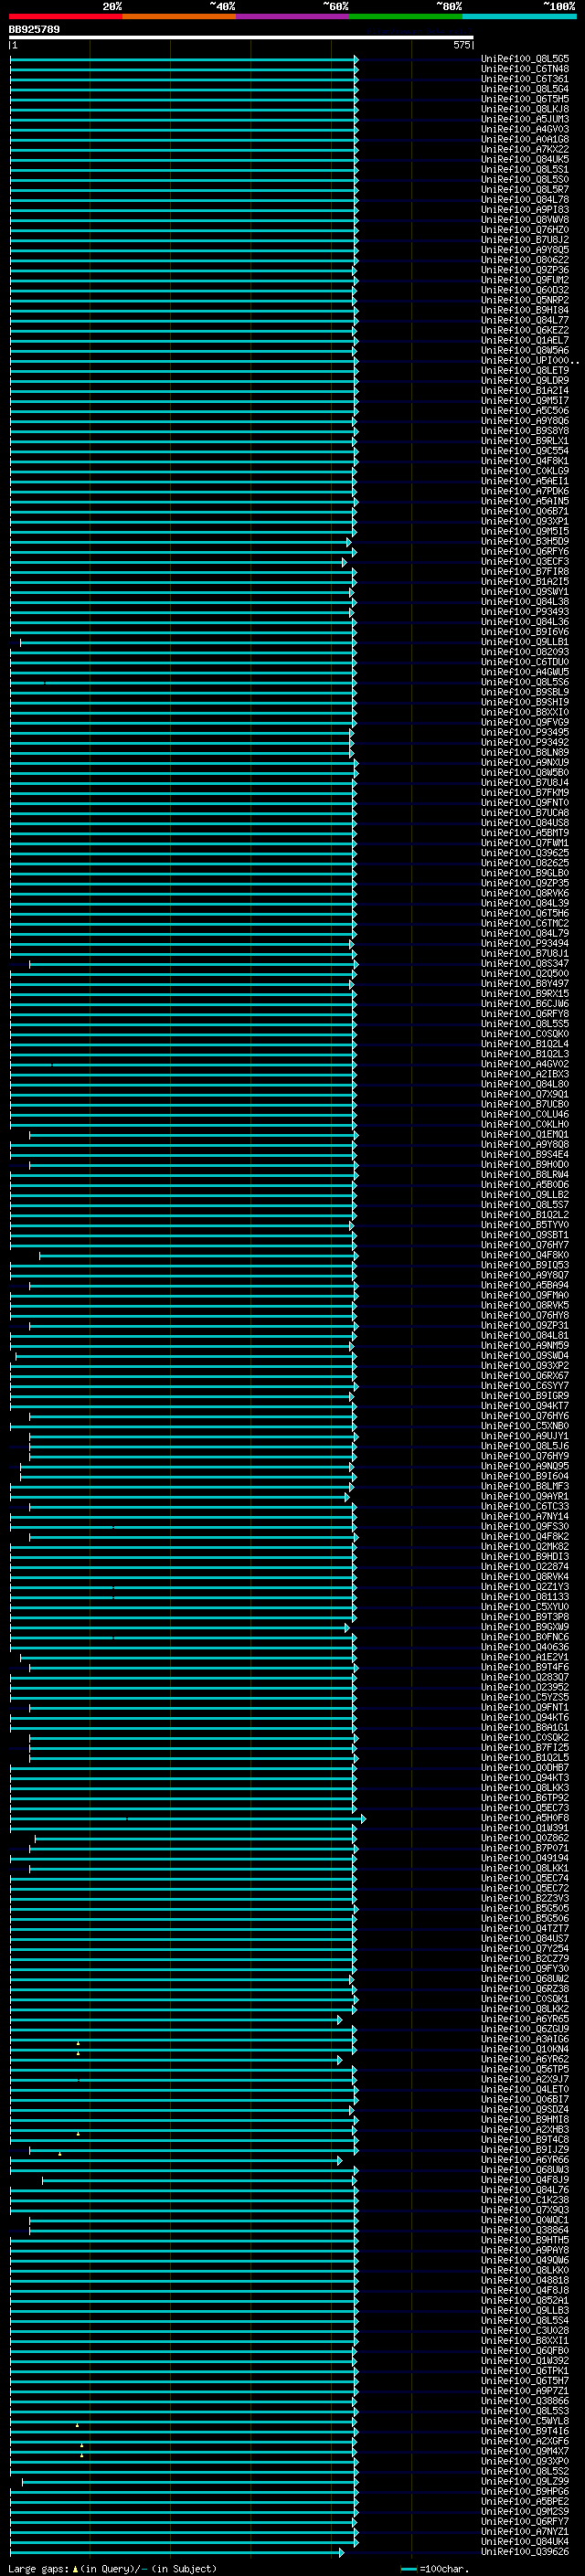The height and width of the screenshot is (2576, 585).
Task: Open hit UniRef100_A9NM59
Action: point(525,1345)
